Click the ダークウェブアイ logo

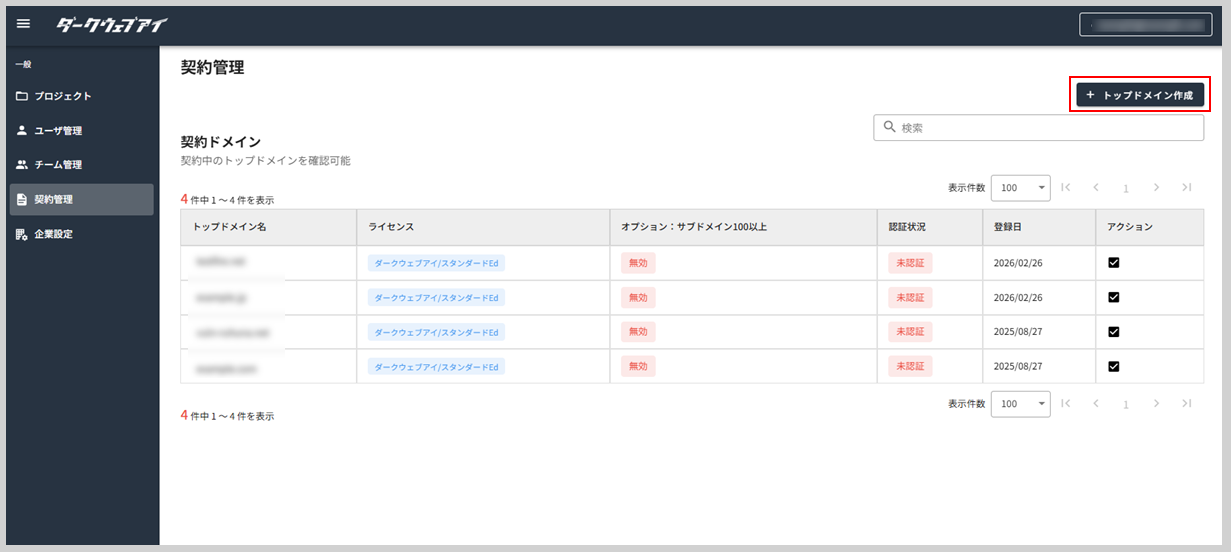(x=111, y=24)
